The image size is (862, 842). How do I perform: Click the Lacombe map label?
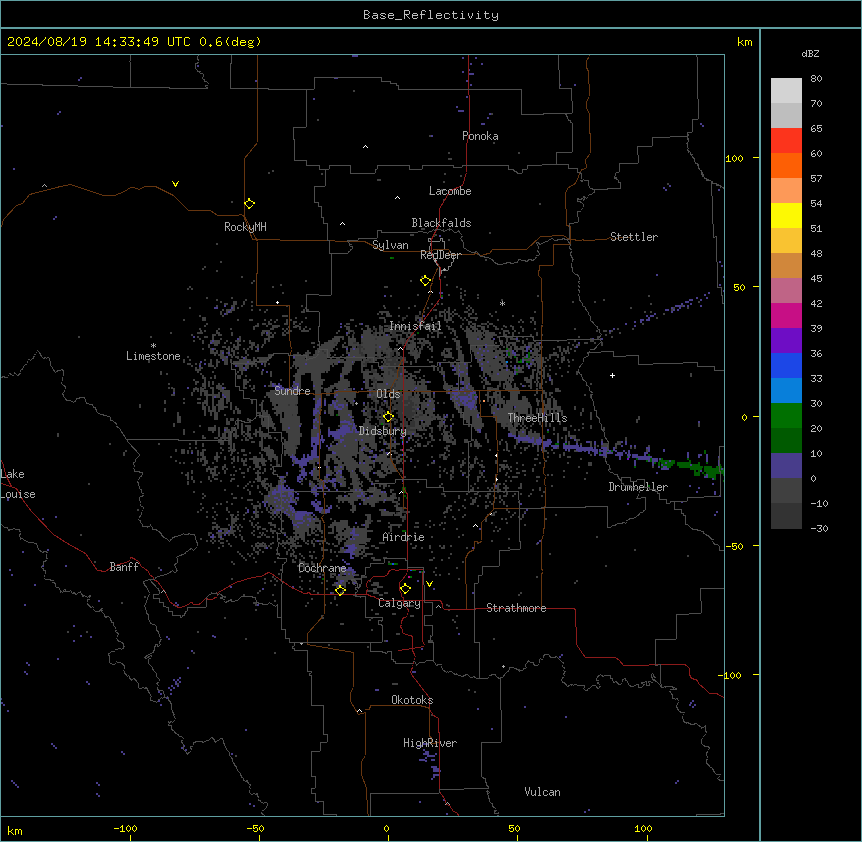450,191
